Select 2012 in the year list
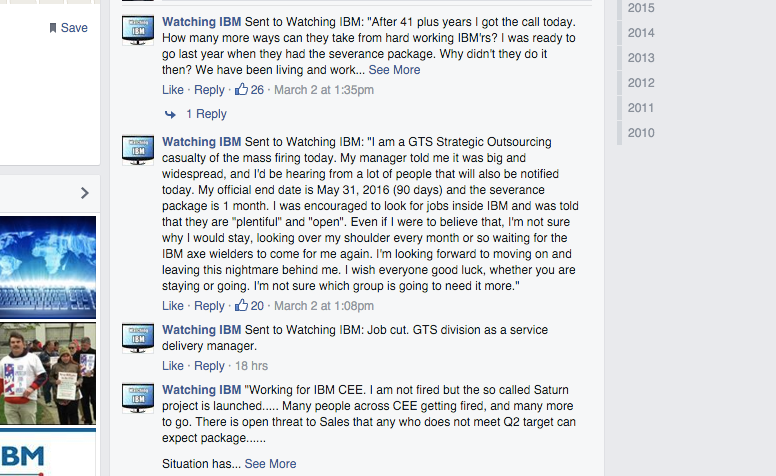 (x=641, y=83)
